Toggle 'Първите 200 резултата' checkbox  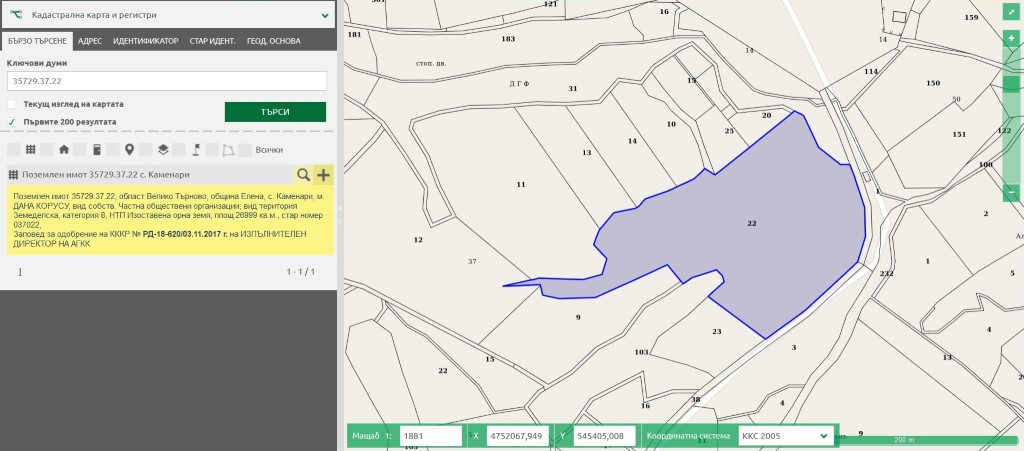pyautogui.click(x=12, y=122)
